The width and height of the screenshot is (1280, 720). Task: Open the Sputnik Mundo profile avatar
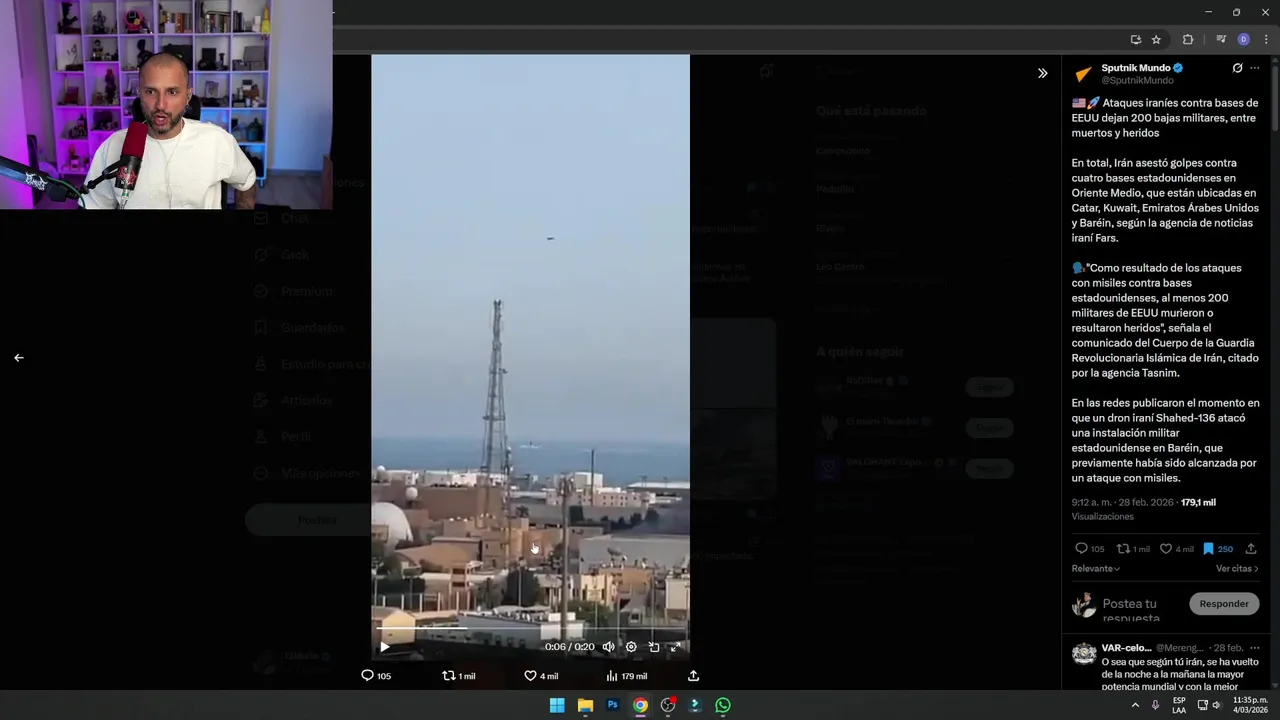(x=1083, y=74)
